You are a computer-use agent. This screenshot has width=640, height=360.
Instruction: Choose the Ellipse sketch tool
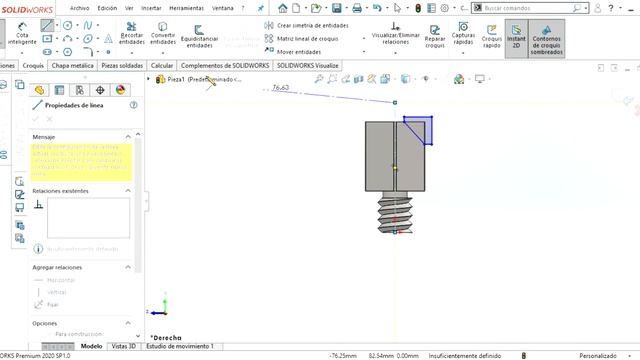click(88, 39)
